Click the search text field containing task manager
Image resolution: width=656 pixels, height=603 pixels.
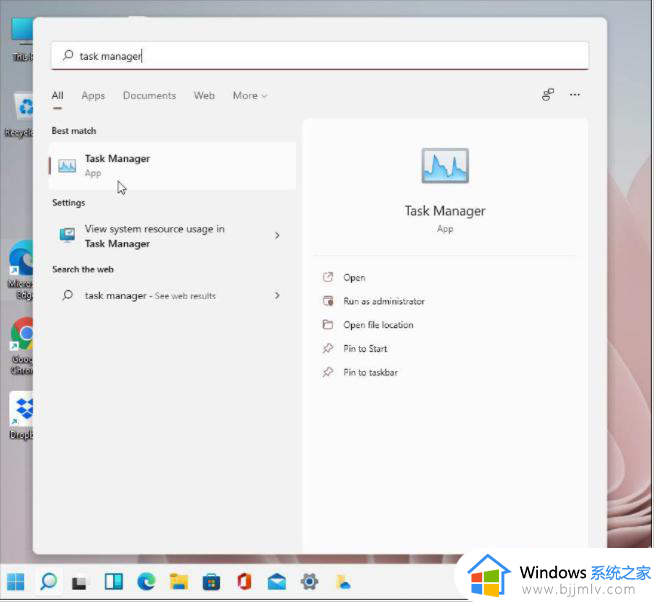(320, 56)
